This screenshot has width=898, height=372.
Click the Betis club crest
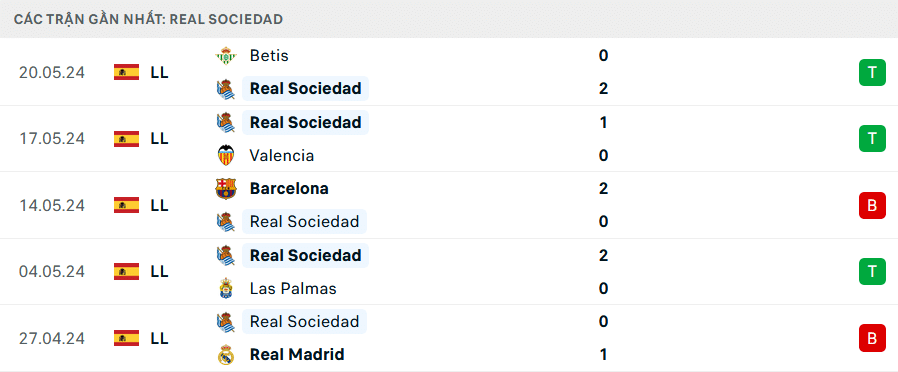coord(226,56)
